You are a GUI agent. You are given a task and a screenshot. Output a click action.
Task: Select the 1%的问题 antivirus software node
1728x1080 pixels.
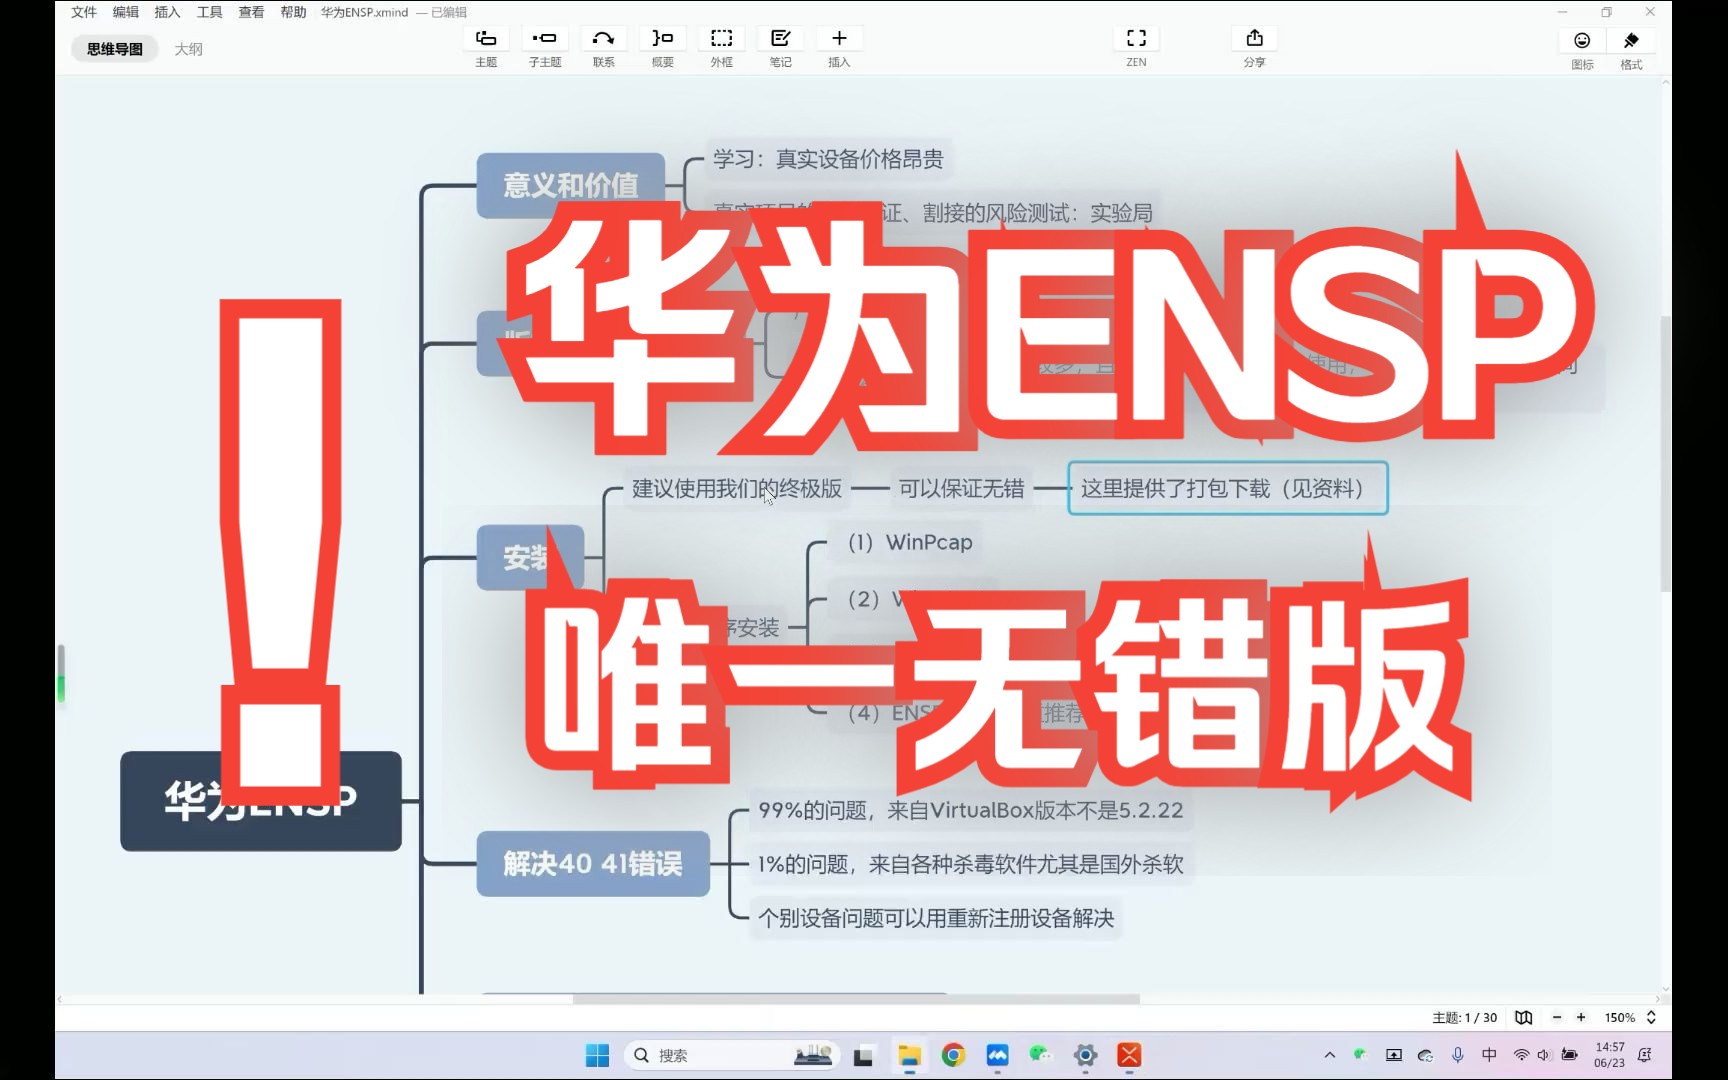tap(970, 864)
